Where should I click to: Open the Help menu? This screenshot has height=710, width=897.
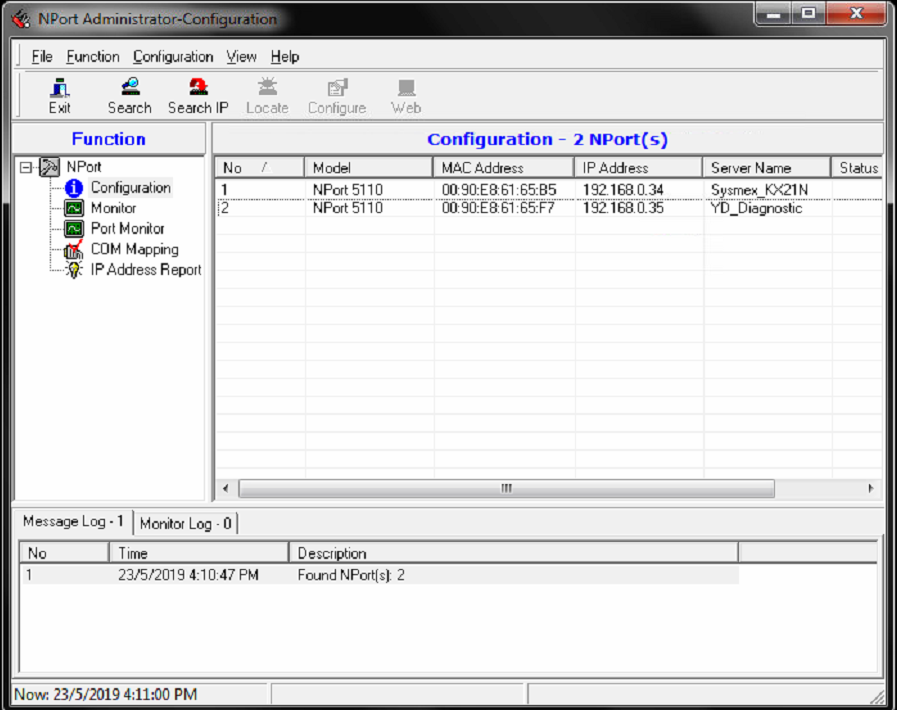tap(285, 57)
